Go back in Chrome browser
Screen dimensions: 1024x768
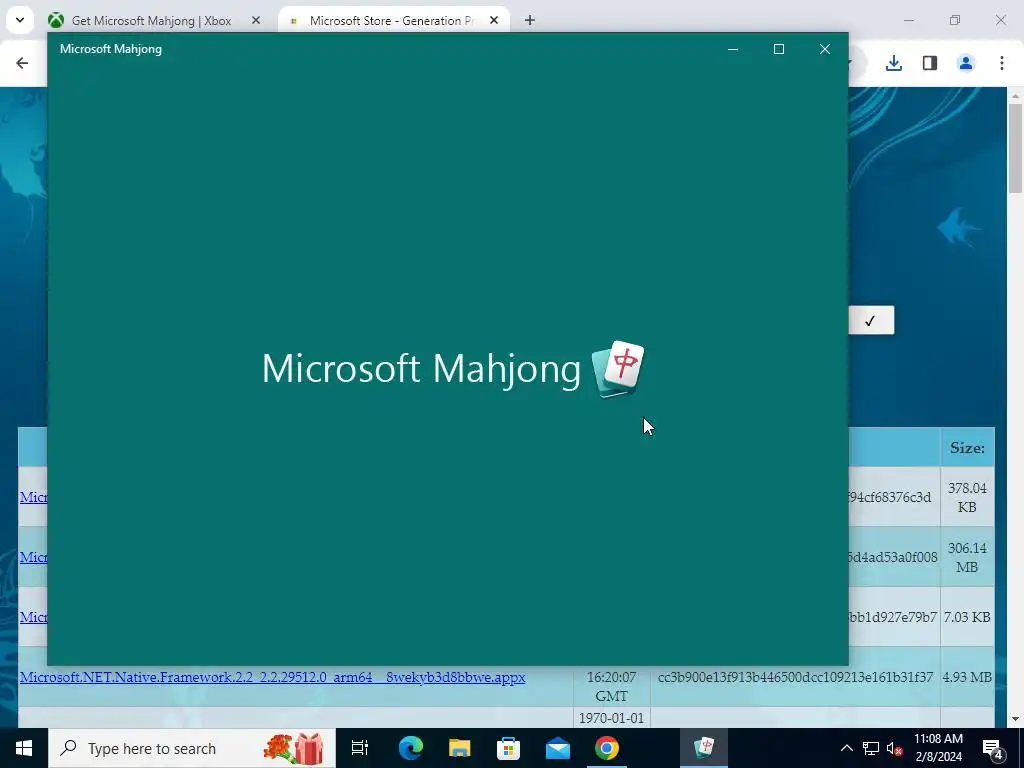22,63
